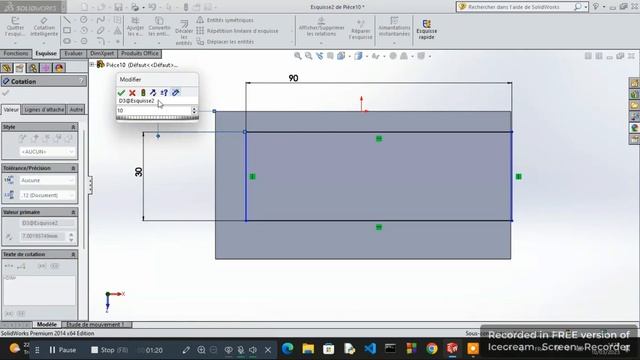This screenshot has width=640, height=360.
Task: Open the Aucune tolerance dropdown
Action: tap(48, 180)
